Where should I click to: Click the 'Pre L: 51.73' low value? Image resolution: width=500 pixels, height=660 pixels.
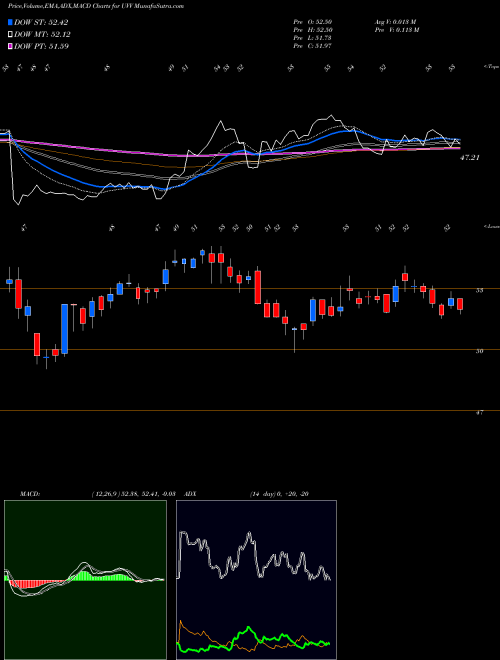[x=313, y=38]
